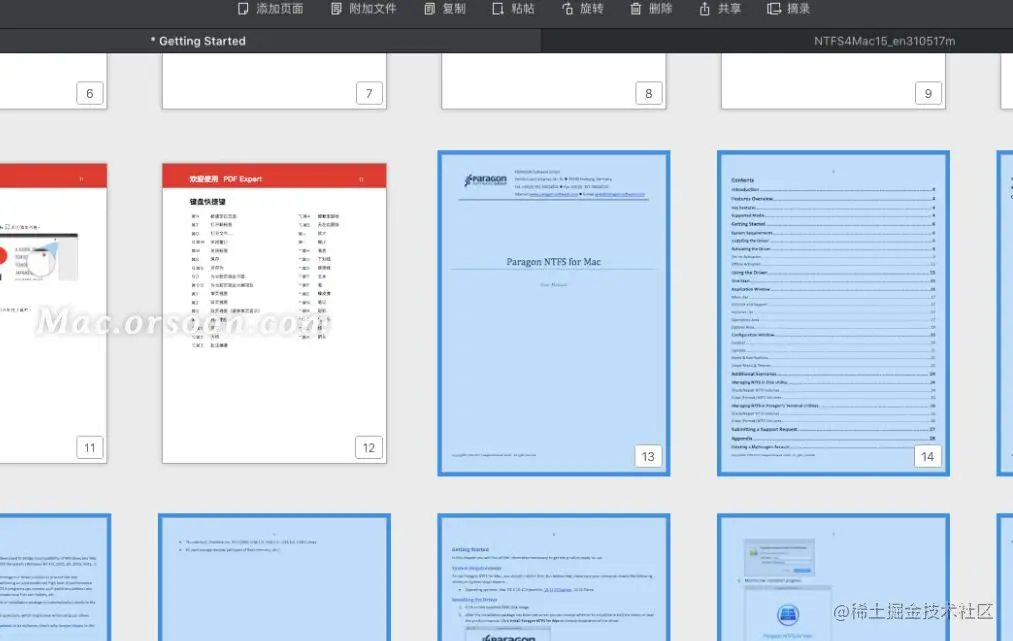Select page 8 thumbnail

tap(554, 81)
